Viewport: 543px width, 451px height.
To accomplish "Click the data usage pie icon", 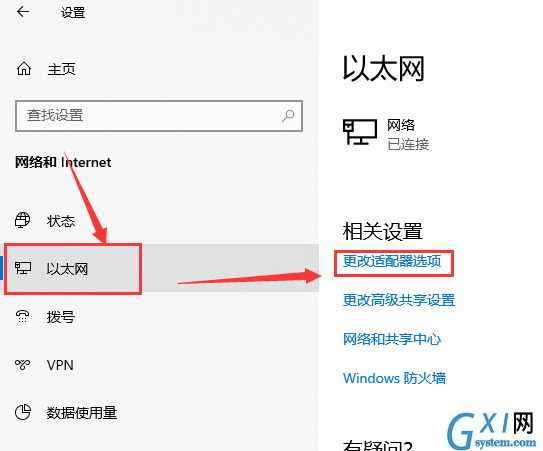I will click(23, 412).
